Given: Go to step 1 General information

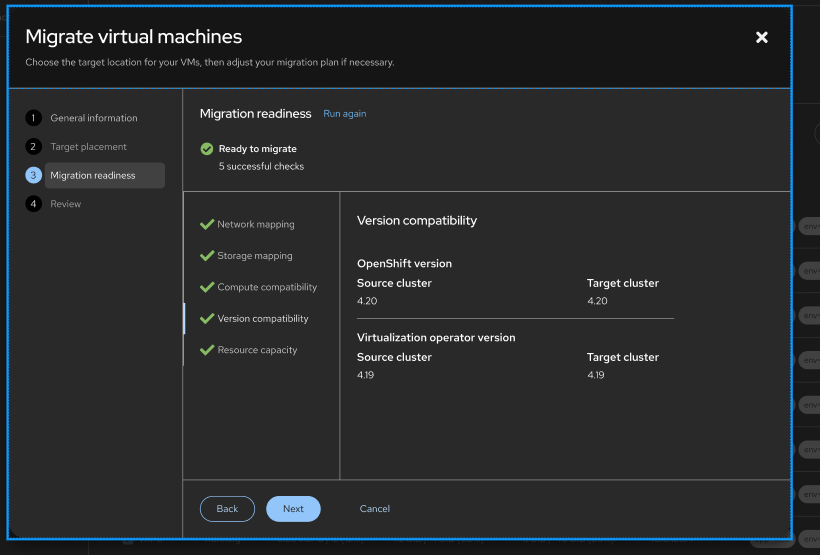Looking at the screenshot, I should pyautogui.click(x=94, y=118).
